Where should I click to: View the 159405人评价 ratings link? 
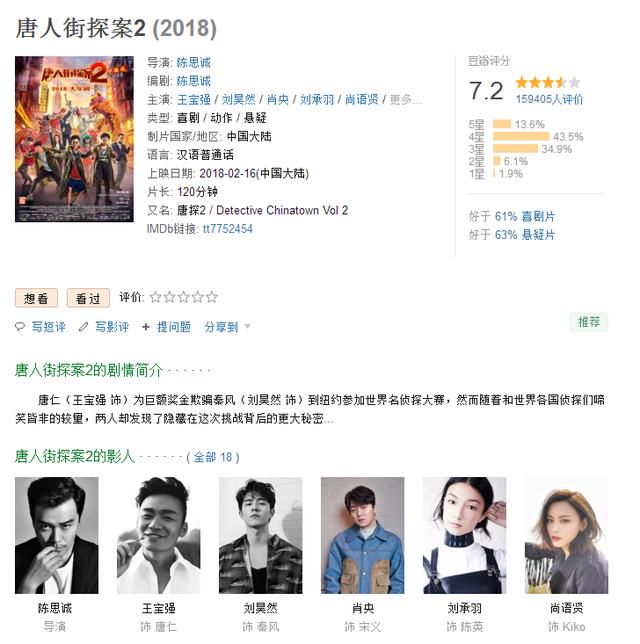click(549, 99)
